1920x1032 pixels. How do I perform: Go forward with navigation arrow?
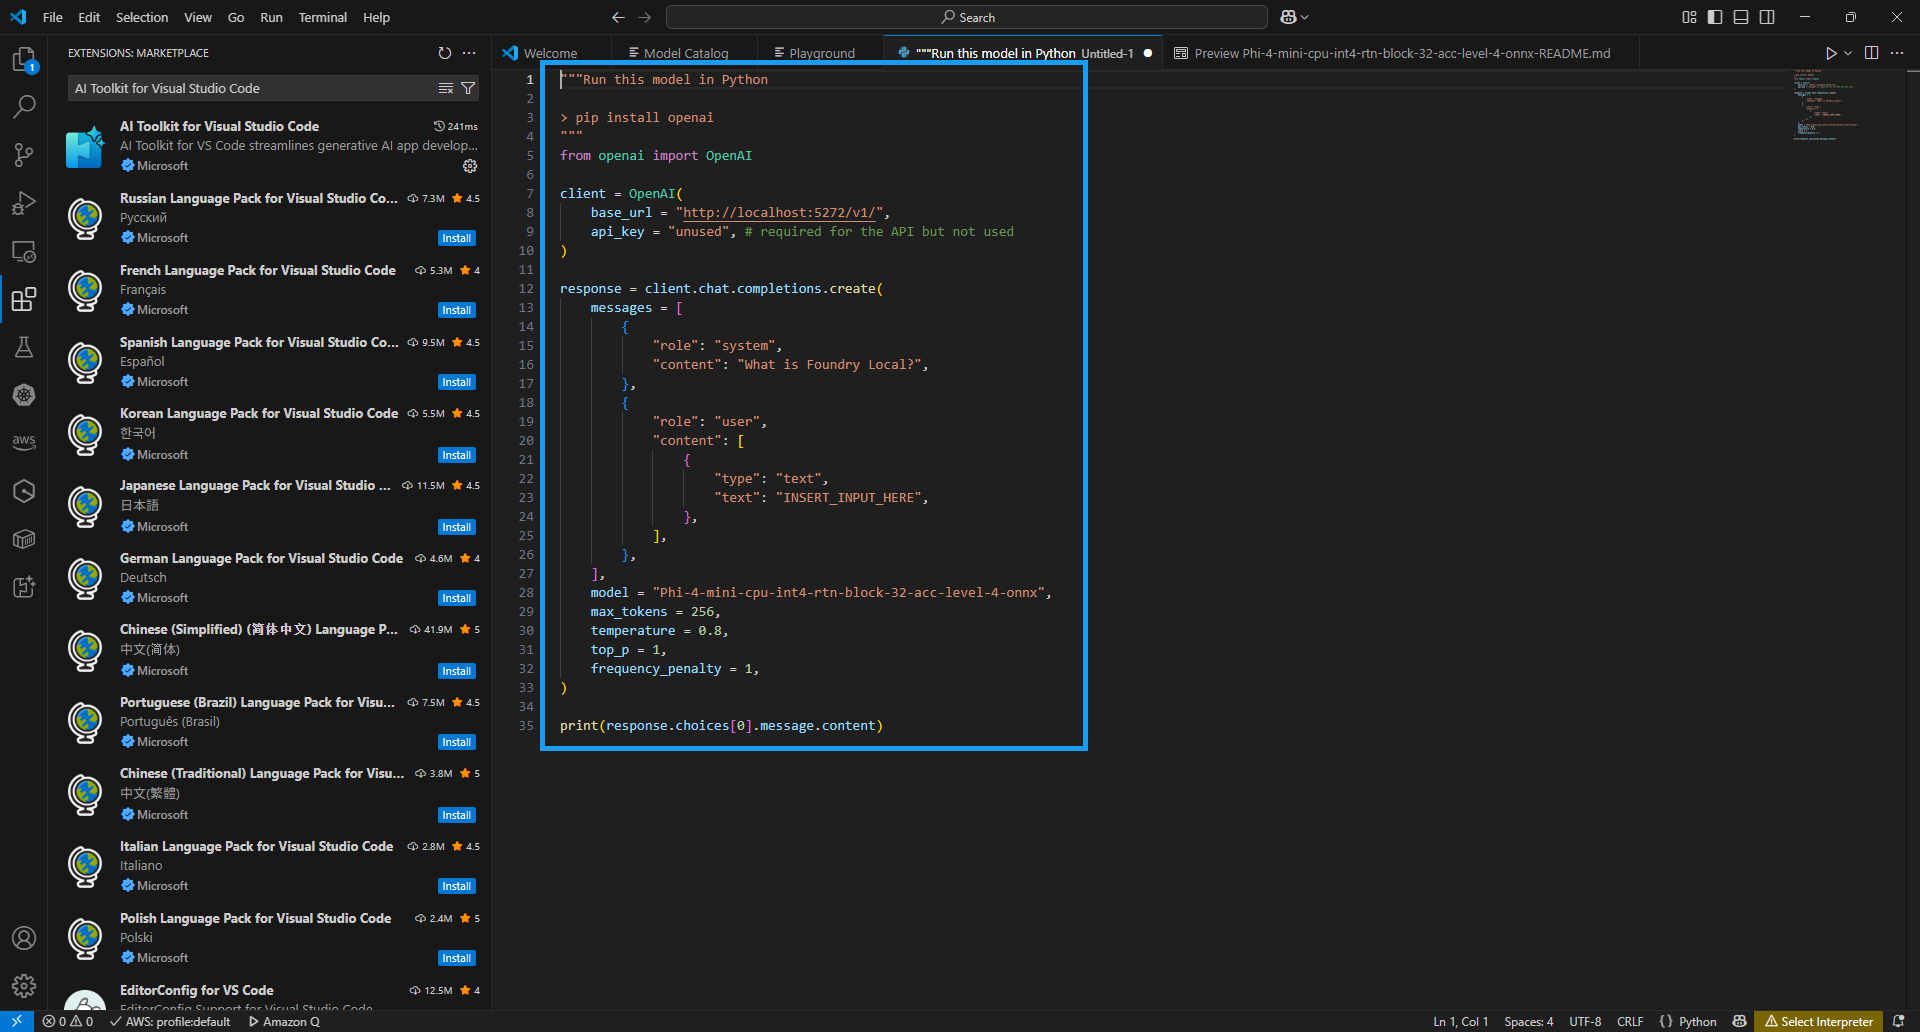(644, 17)
